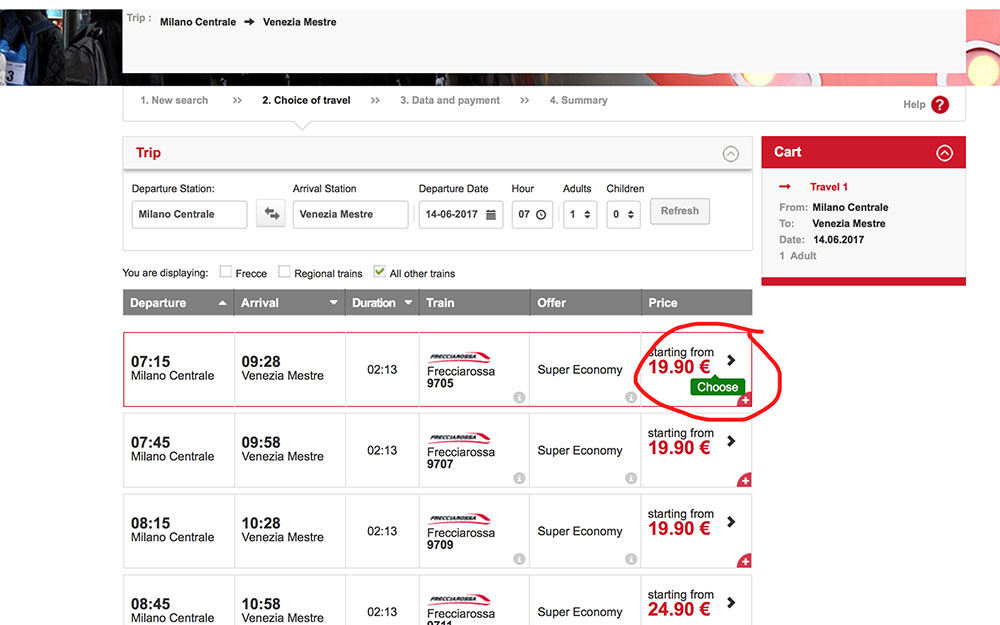The height and width of the screenshot is (625, 1000).
Task: Click the Offer column header
Action: 585,303
